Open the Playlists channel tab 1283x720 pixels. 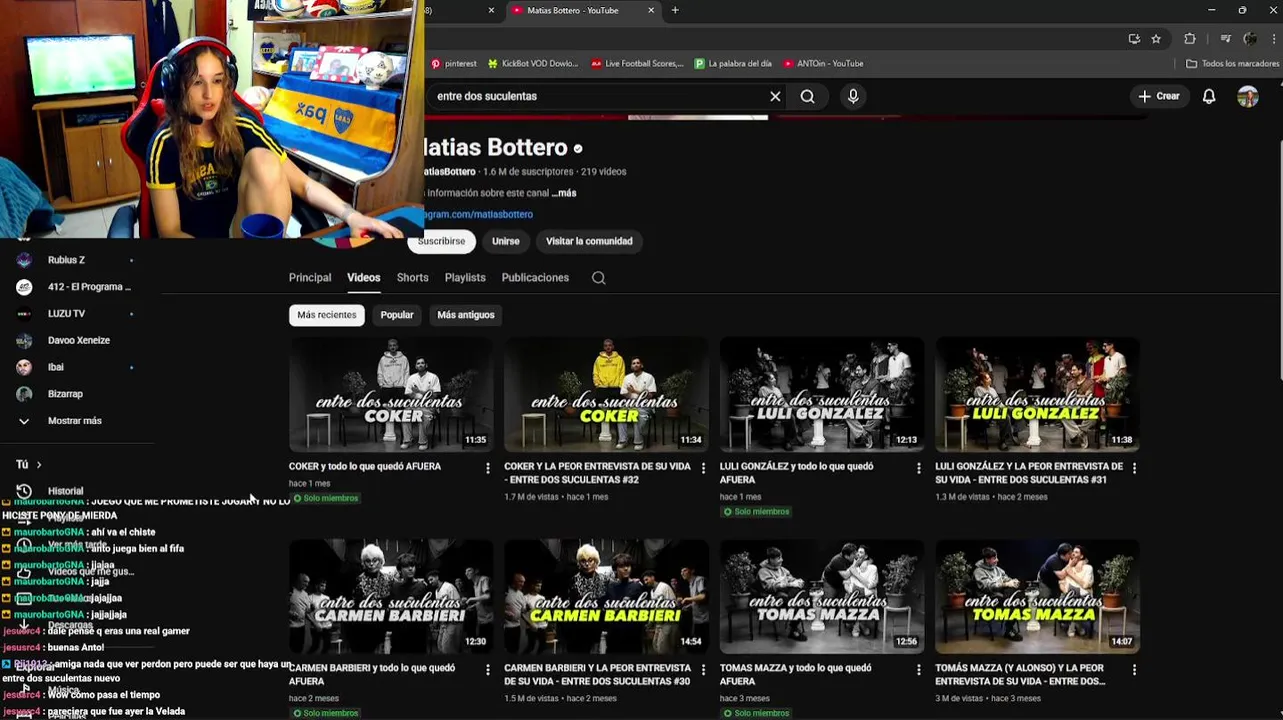click(x=465, y=278)
